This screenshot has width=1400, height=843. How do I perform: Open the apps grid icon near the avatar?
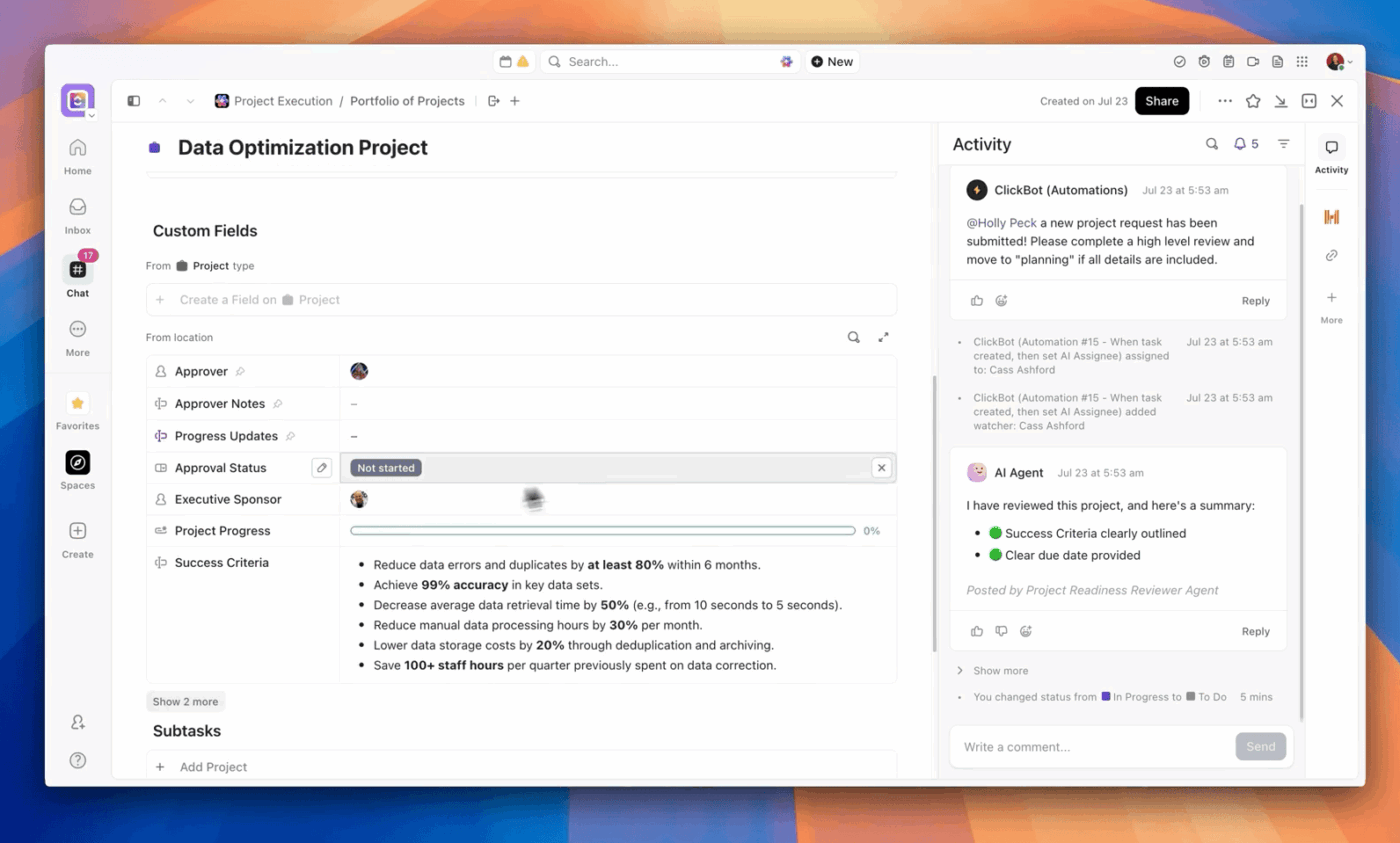(x=1302, y=61)
